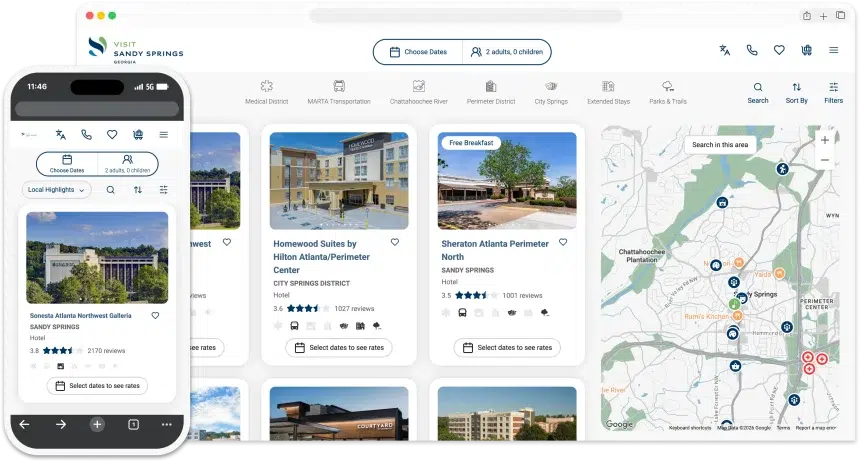Tap the phone favorites heart icon

[x=112, y=134]
